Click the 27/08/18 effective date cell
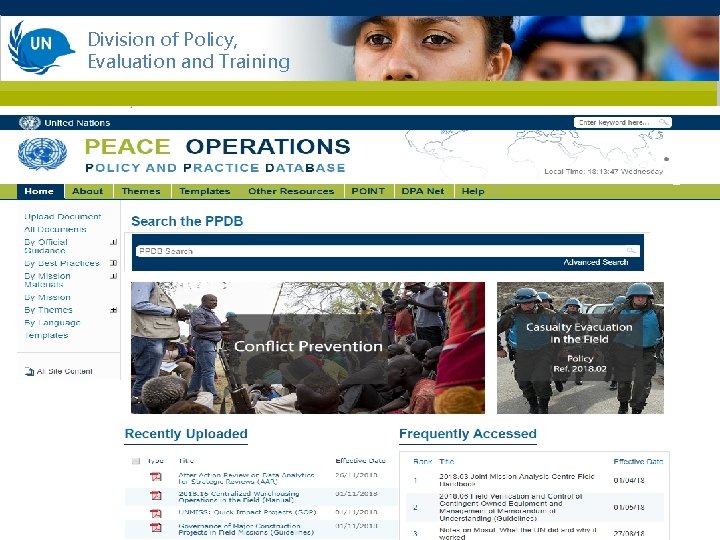Image resolution: width=720 pixels, height=540 pixels. pyautogui.click(x=629, y=533)
